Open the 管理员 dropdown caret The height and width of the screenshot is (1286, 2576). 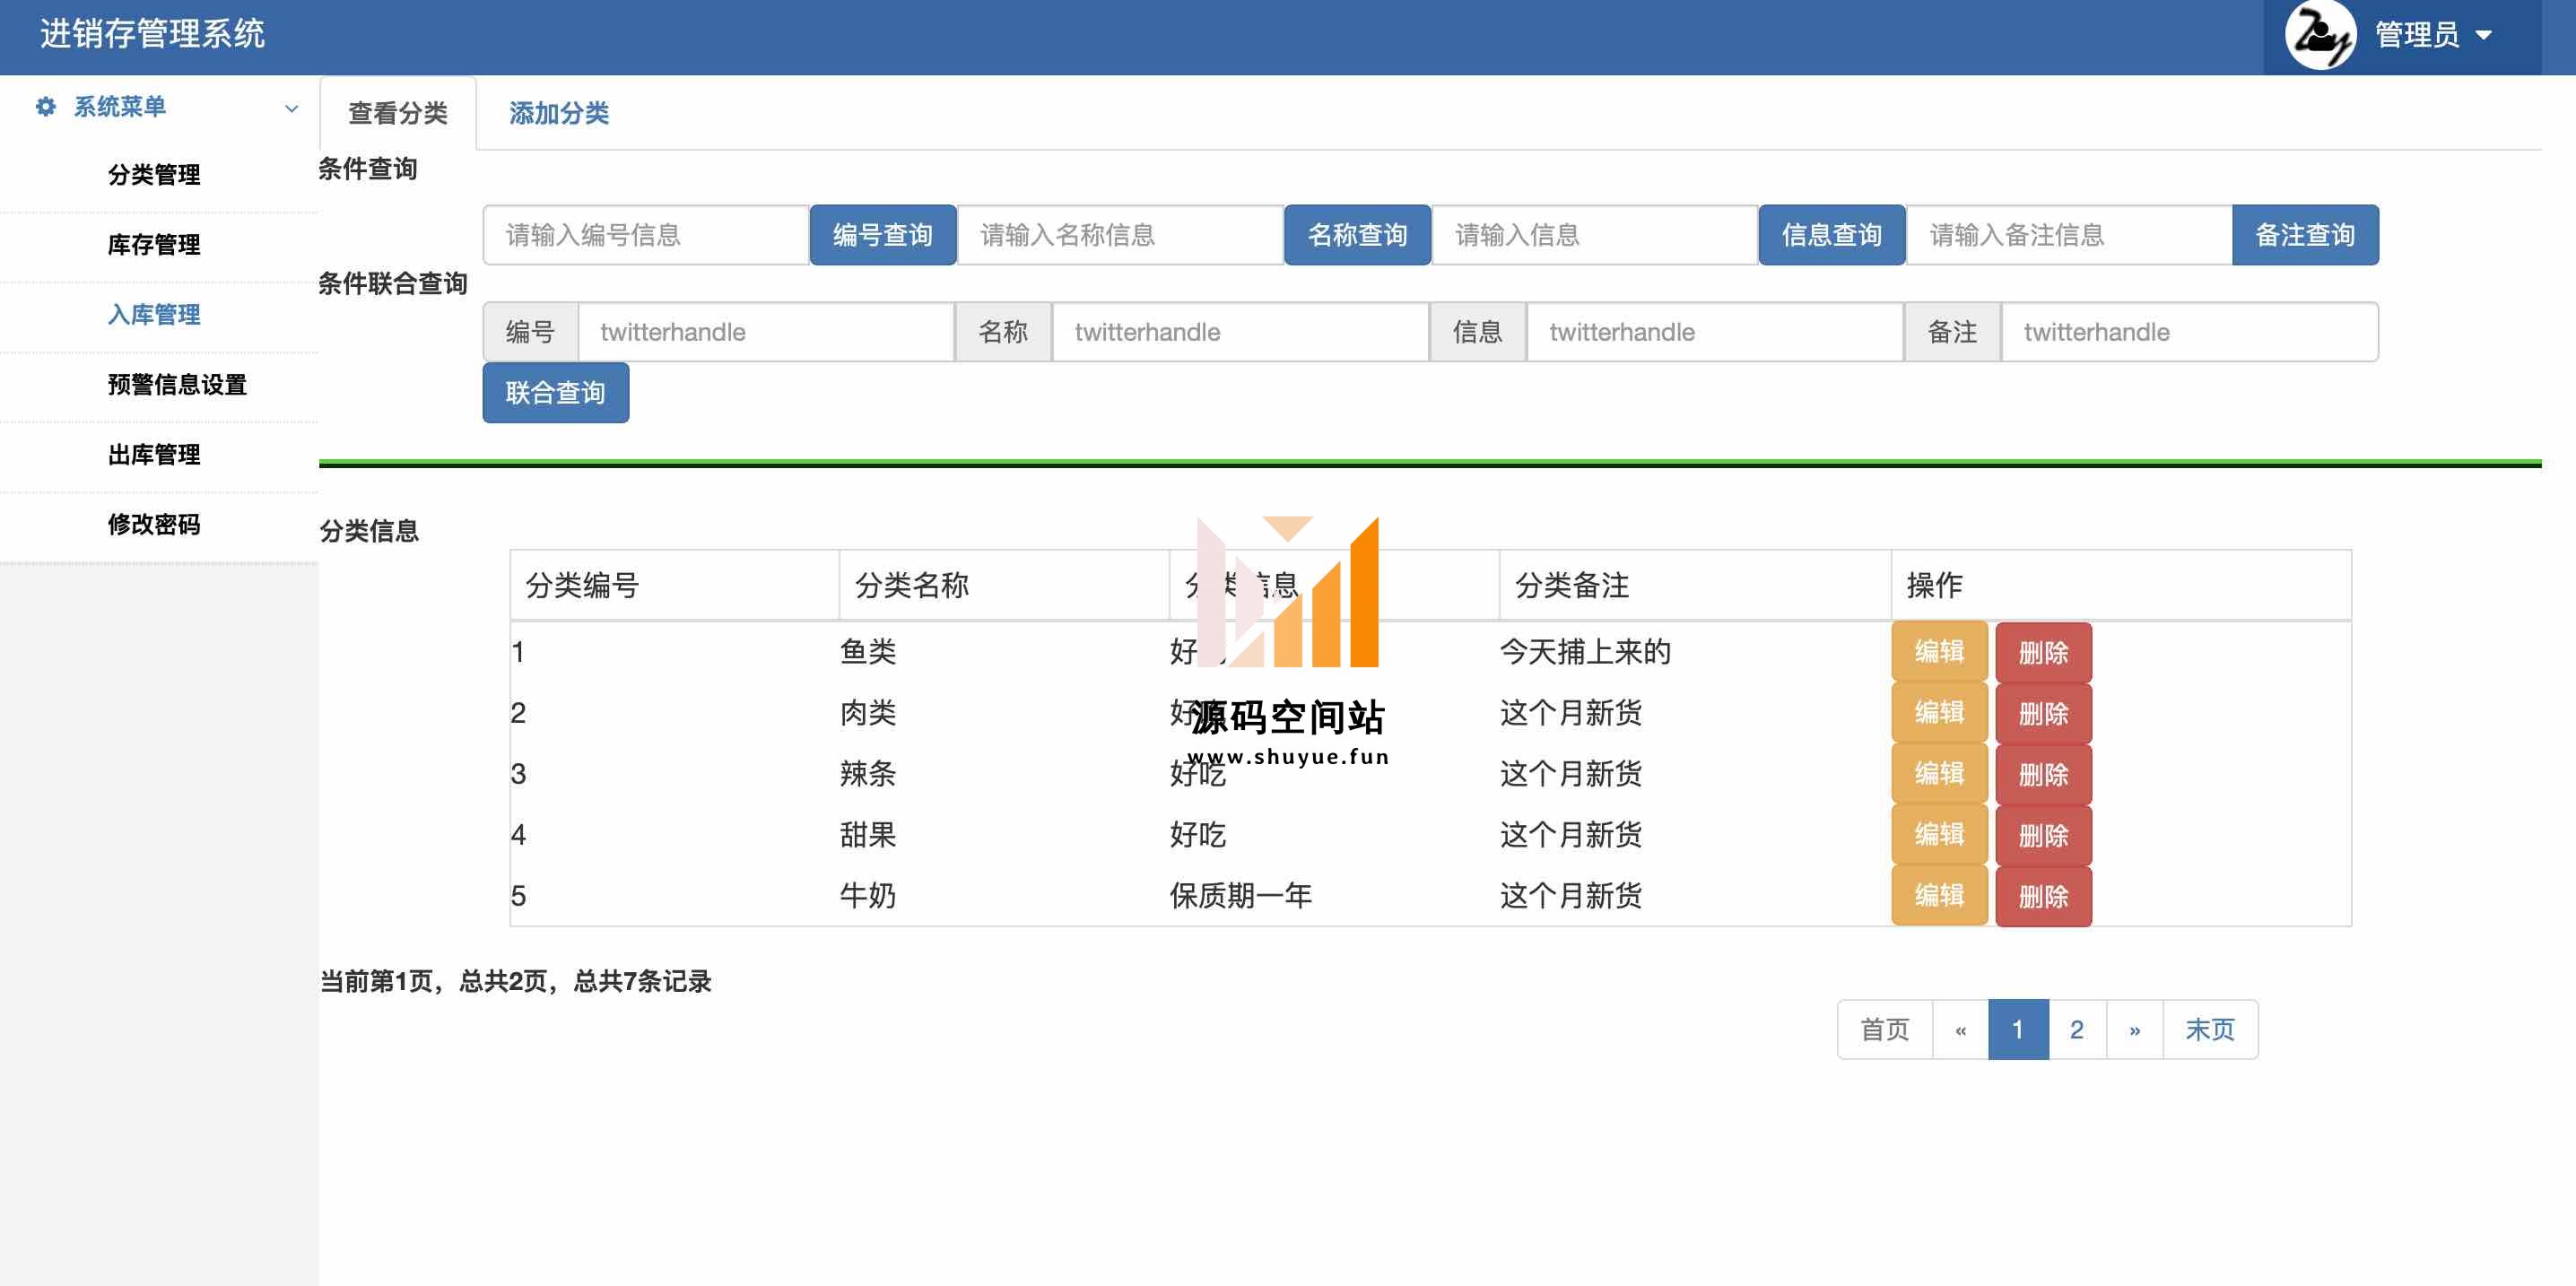pyautogui.click(x=2484, y=35)
